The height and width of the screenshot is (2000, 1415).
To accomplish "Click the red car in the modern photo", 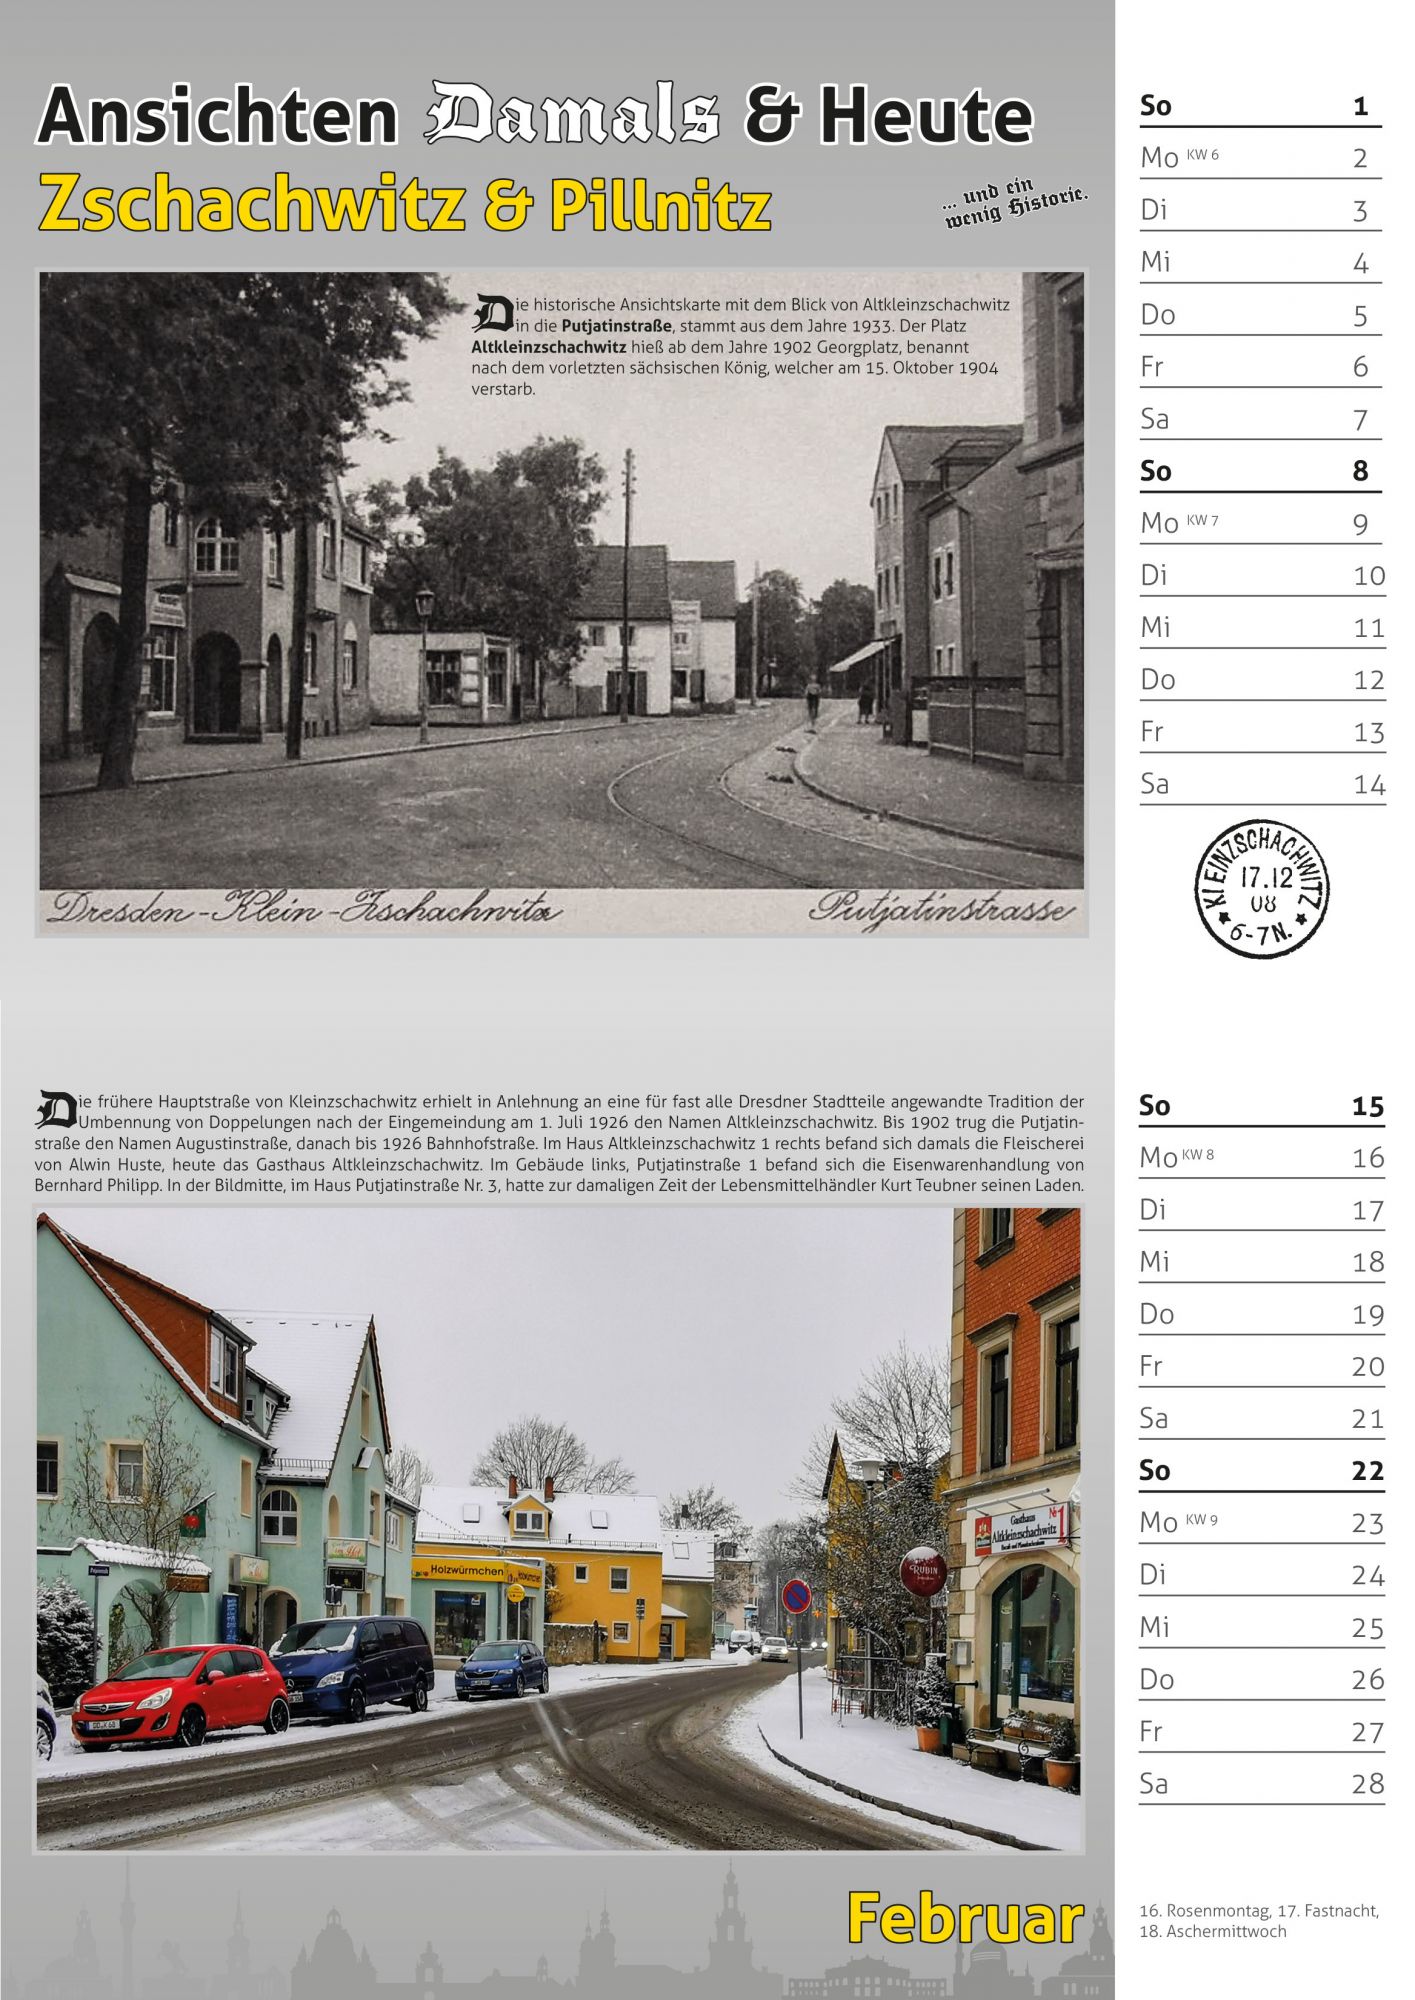I will point(180,1695).
